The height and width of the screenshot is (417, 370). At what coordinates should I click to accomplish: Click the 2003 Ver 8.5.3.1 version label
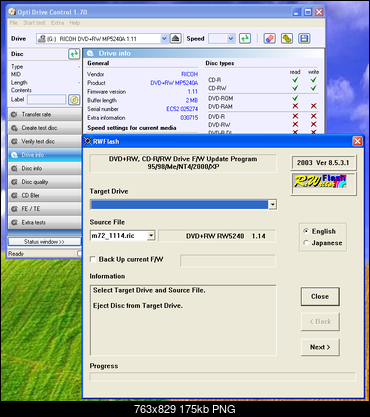[x=323, y=163]
